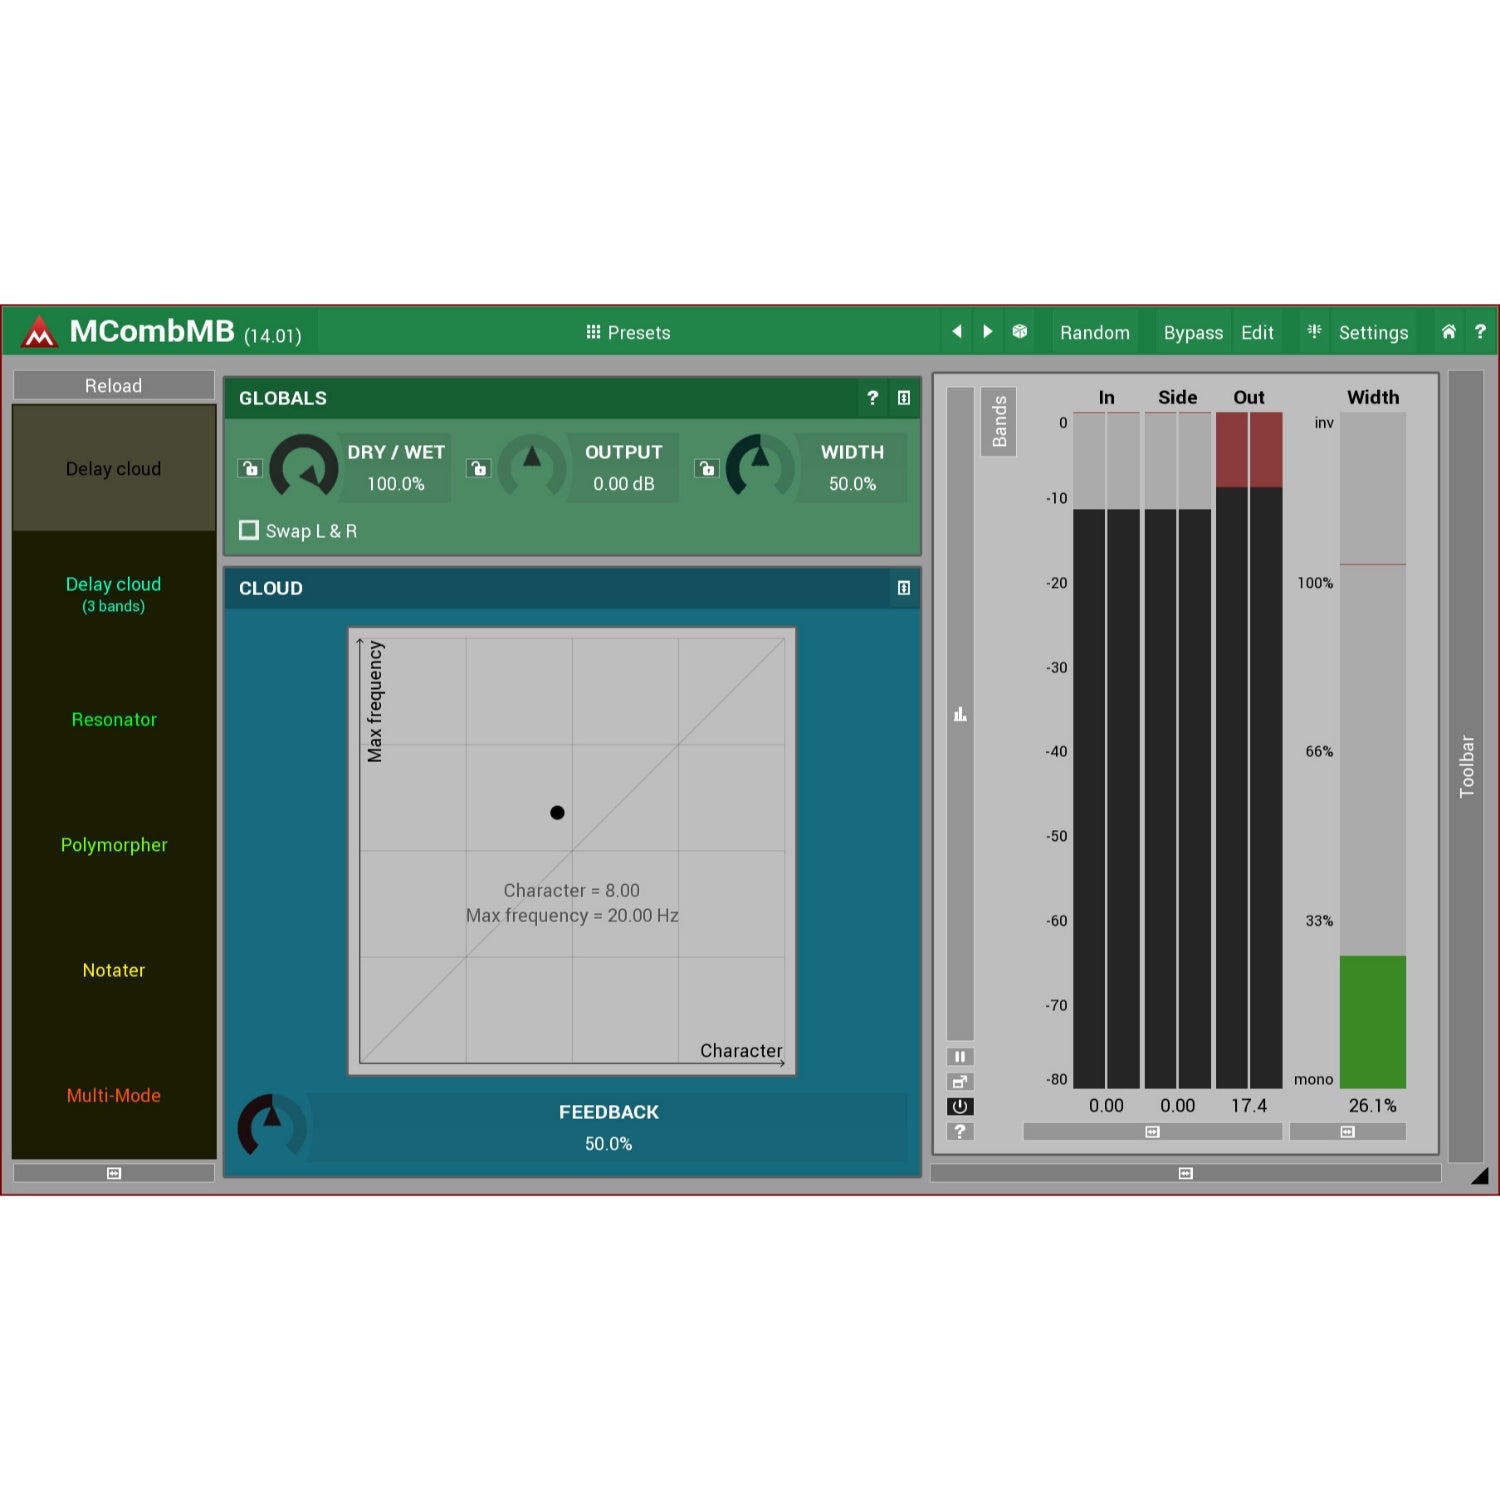Open the Bands meter tab
1500x1500 pixels.
(999, 421)
